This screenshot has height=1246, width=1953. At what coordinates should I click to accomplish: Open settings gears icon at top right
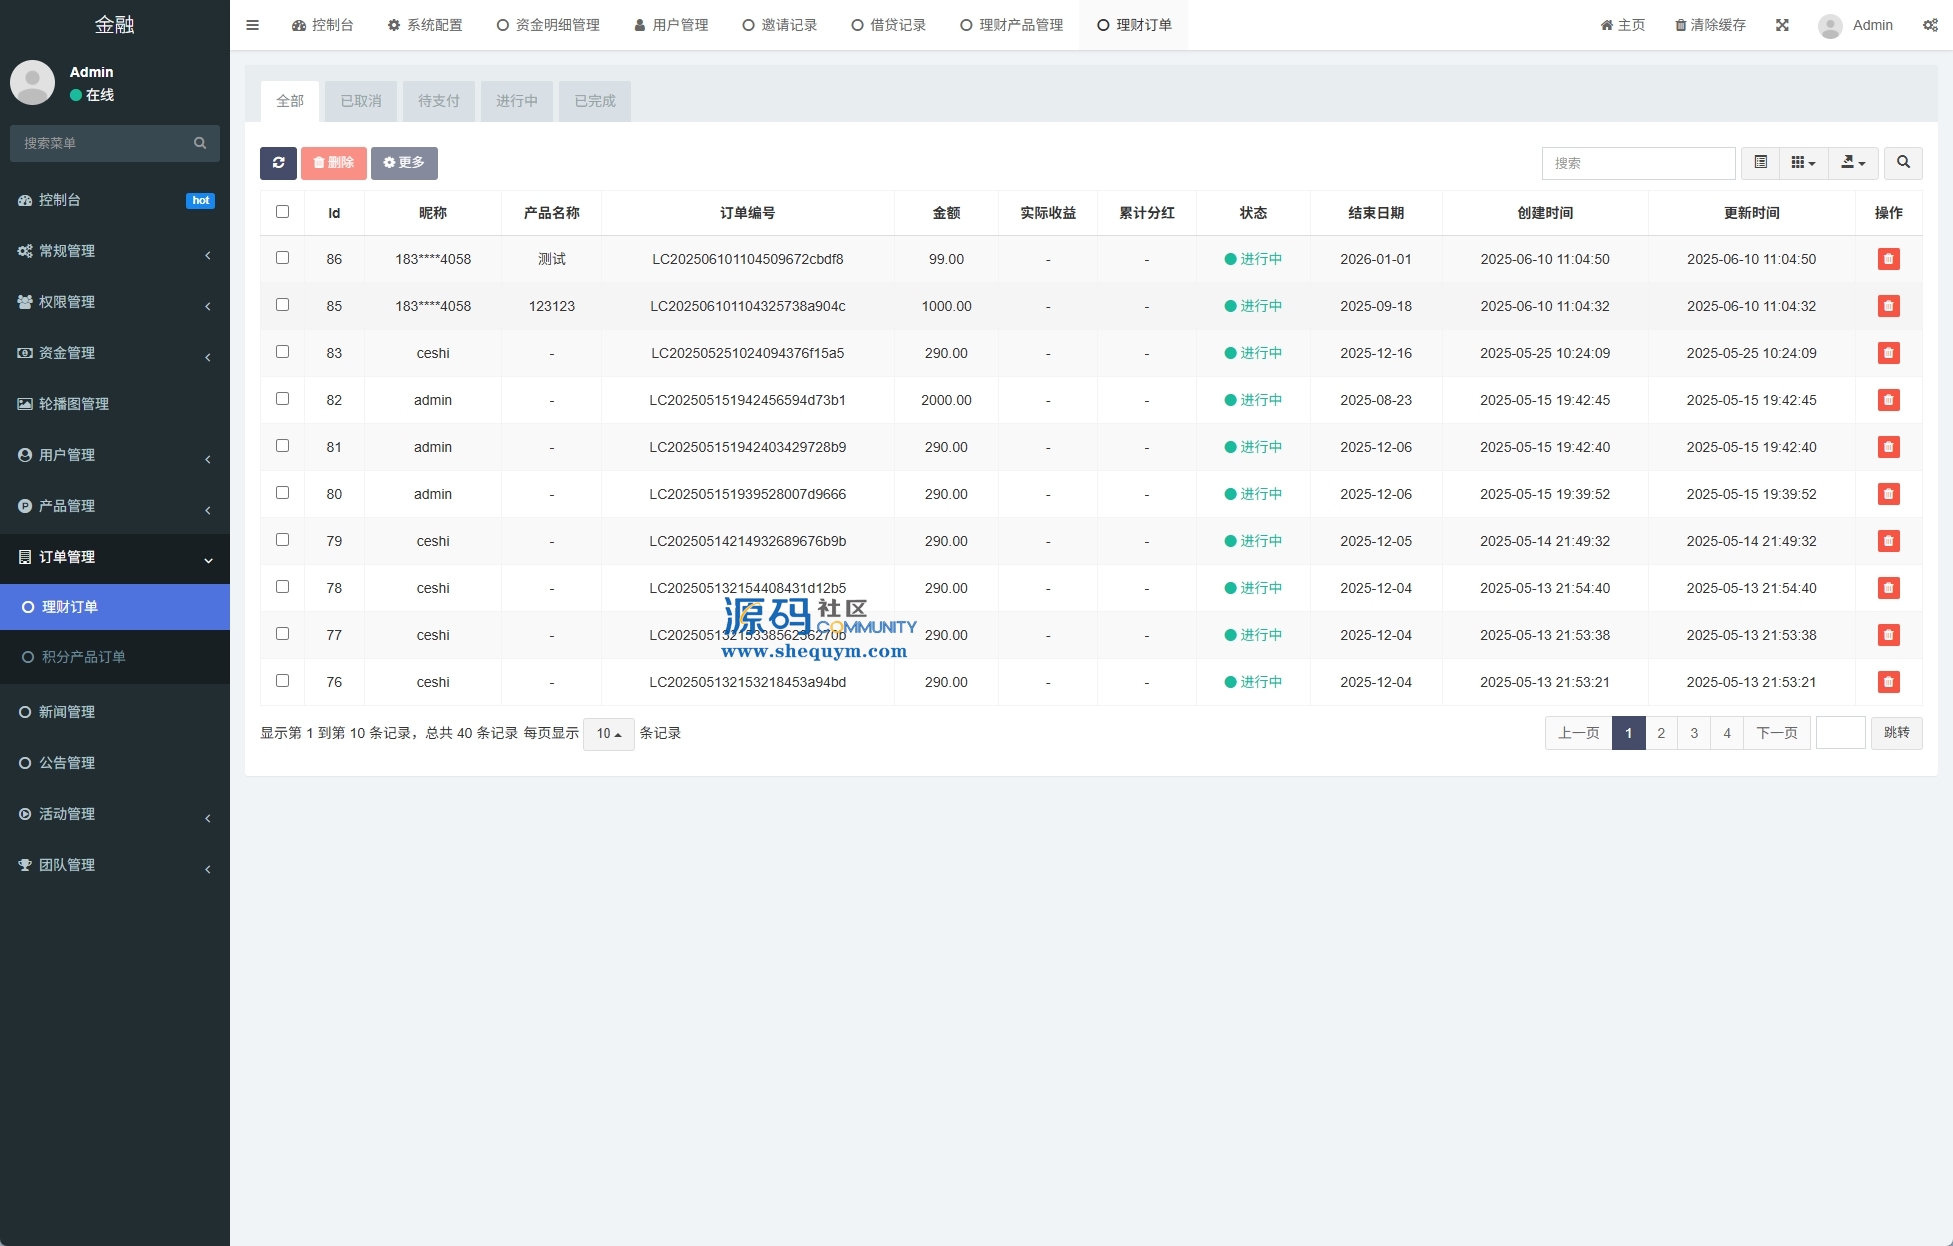(1930, 25)
